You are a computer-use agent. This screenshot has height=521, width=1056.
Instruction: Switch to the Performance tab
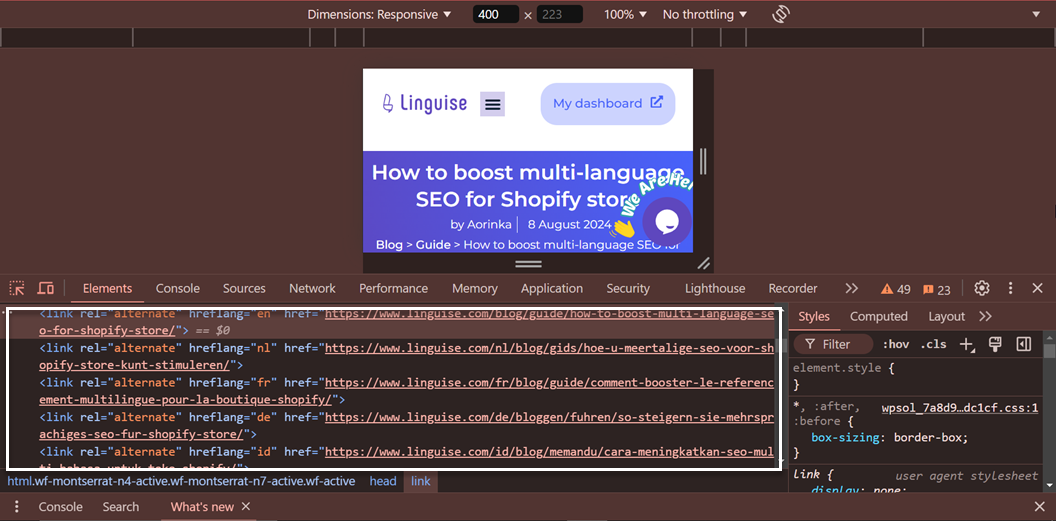(x=393, y=288)
